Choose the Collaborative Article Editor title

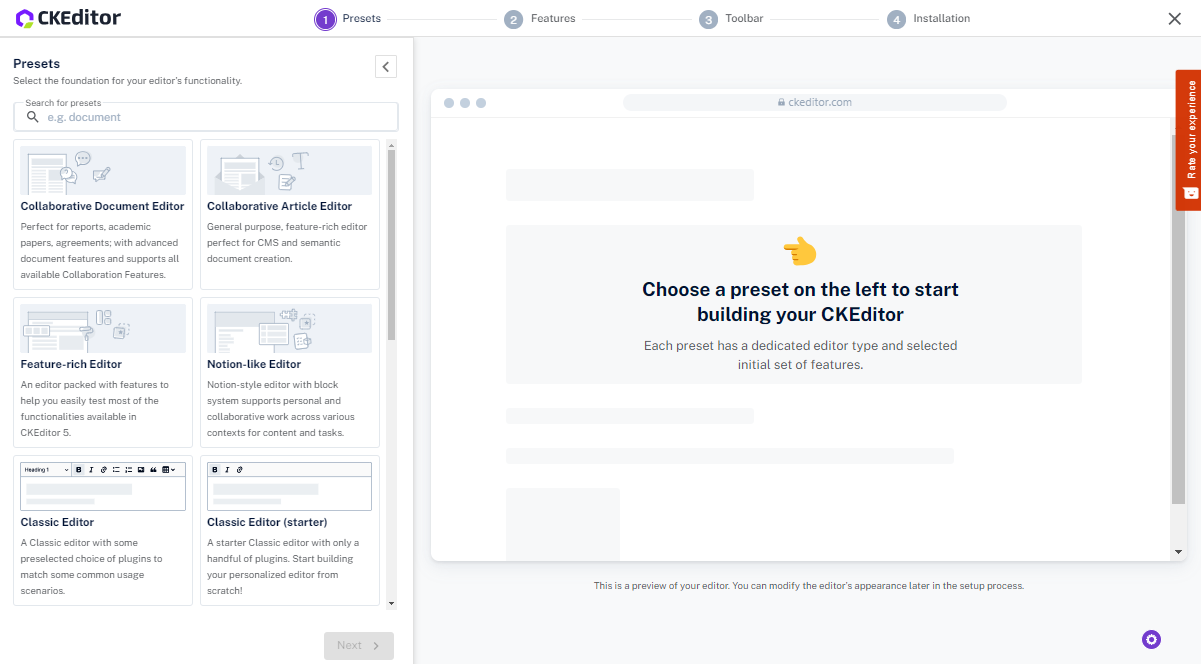[280, 206]
